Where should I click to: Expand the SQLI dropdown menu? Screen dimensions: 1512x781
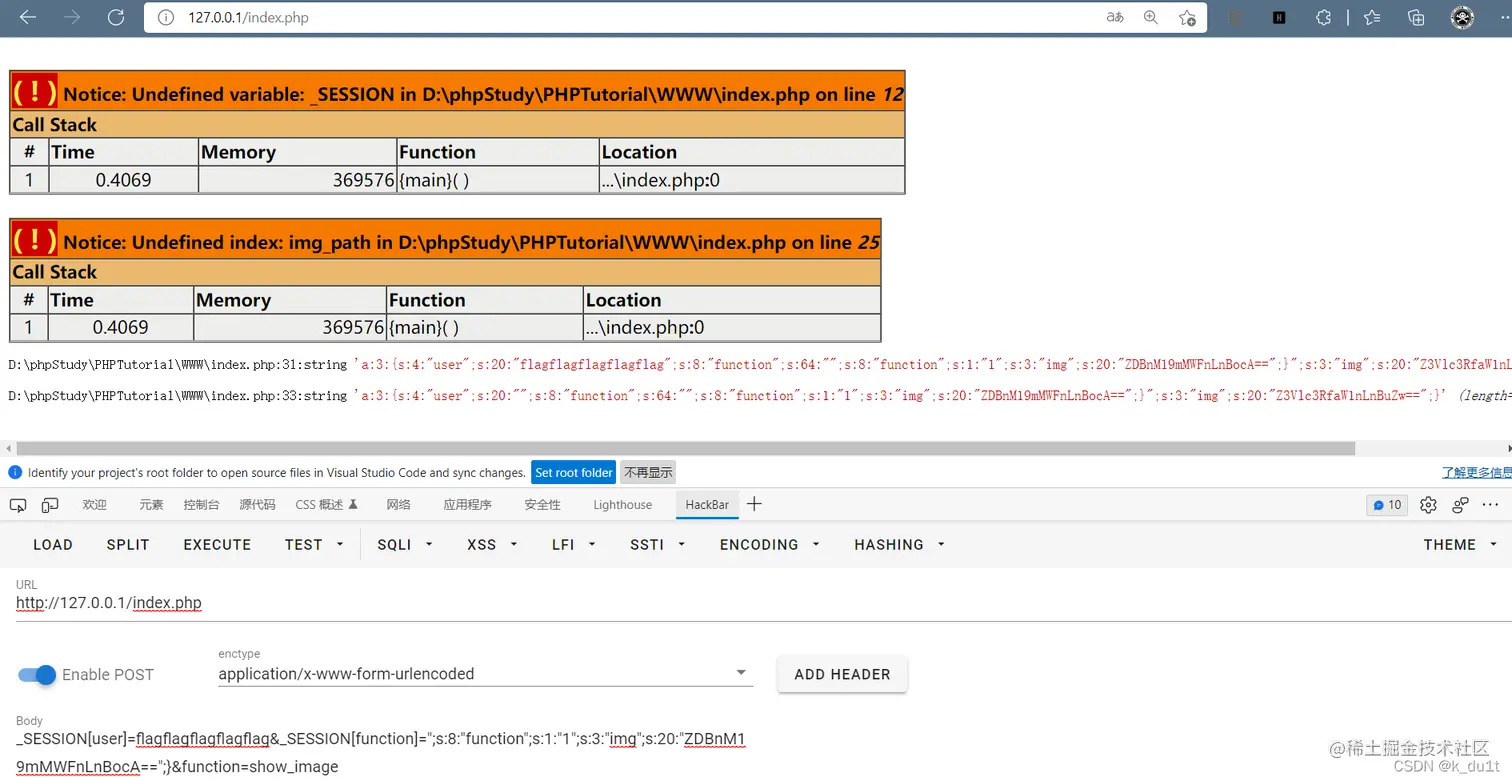click(x=405, y=544)
